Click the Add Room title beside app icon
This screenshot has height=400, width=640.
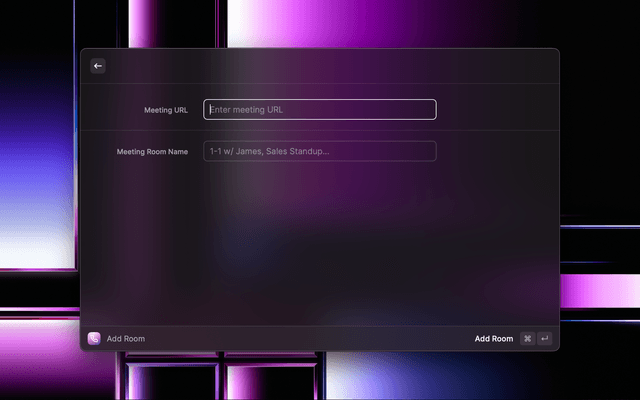126,339
